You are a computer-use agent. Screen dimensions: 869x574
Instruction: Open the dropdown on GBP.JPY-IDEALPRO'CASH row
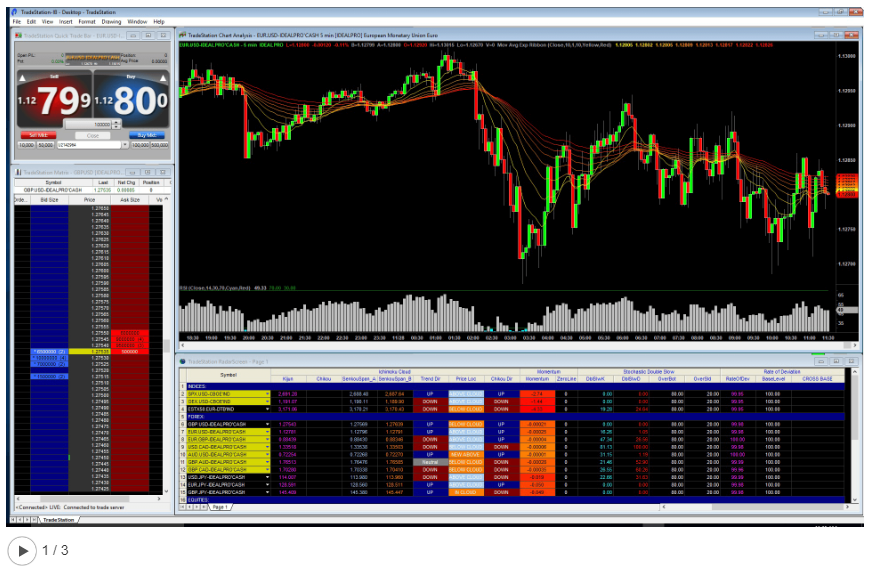(267, 492)
